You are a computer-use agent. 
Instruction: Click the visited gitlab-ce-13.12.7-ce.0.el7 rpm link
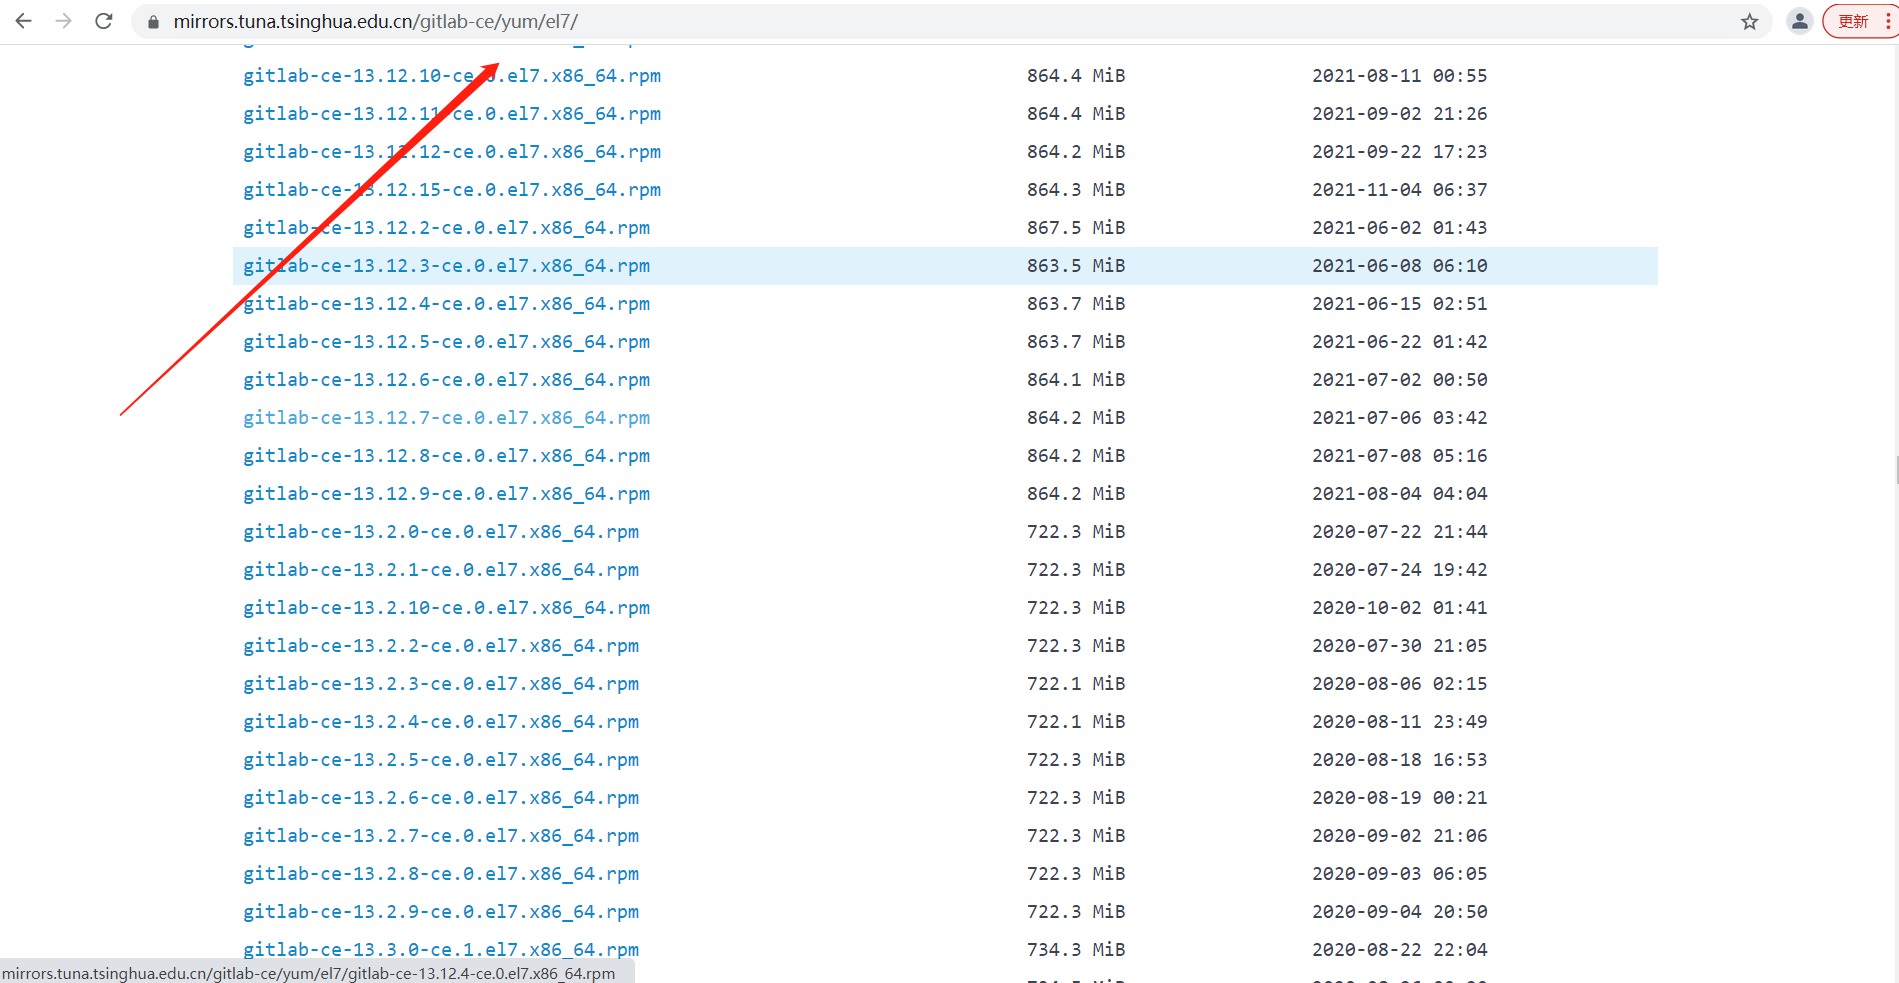click(x=447, y=418)
